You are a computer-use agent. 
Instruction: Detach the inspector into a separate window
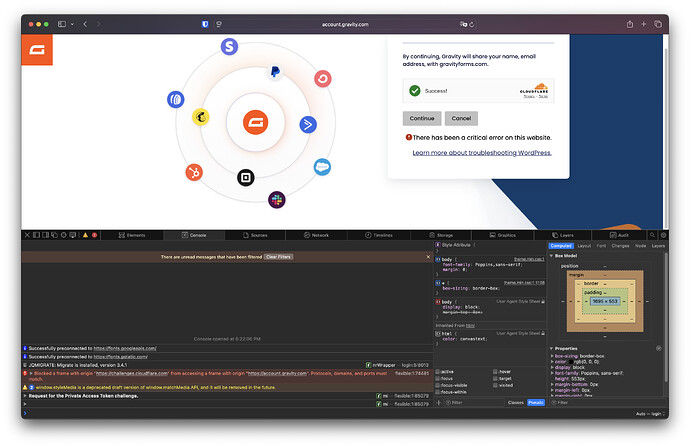(55, 235)
